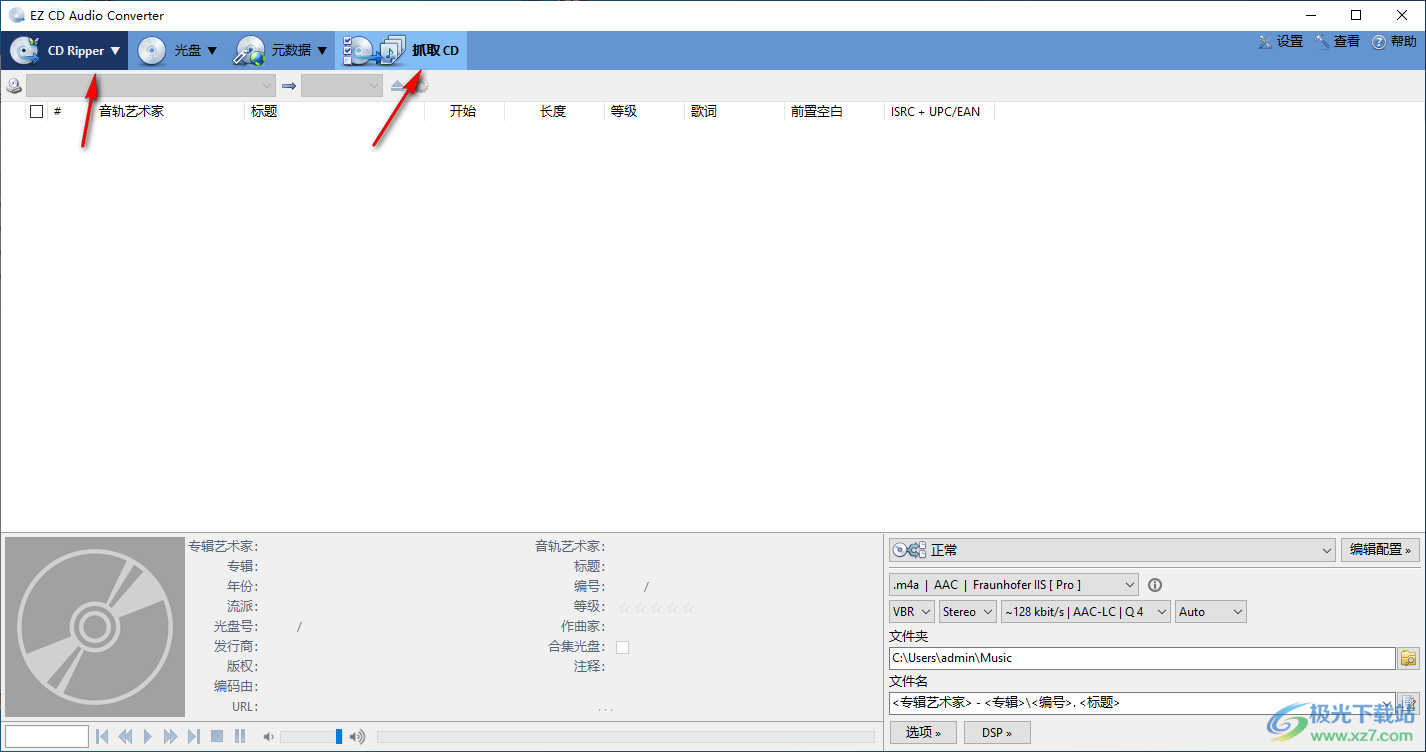Click the 开始 column header
Image resolution: width=1426 pixels, height=752 pixels.
click(x=463, y=112)
